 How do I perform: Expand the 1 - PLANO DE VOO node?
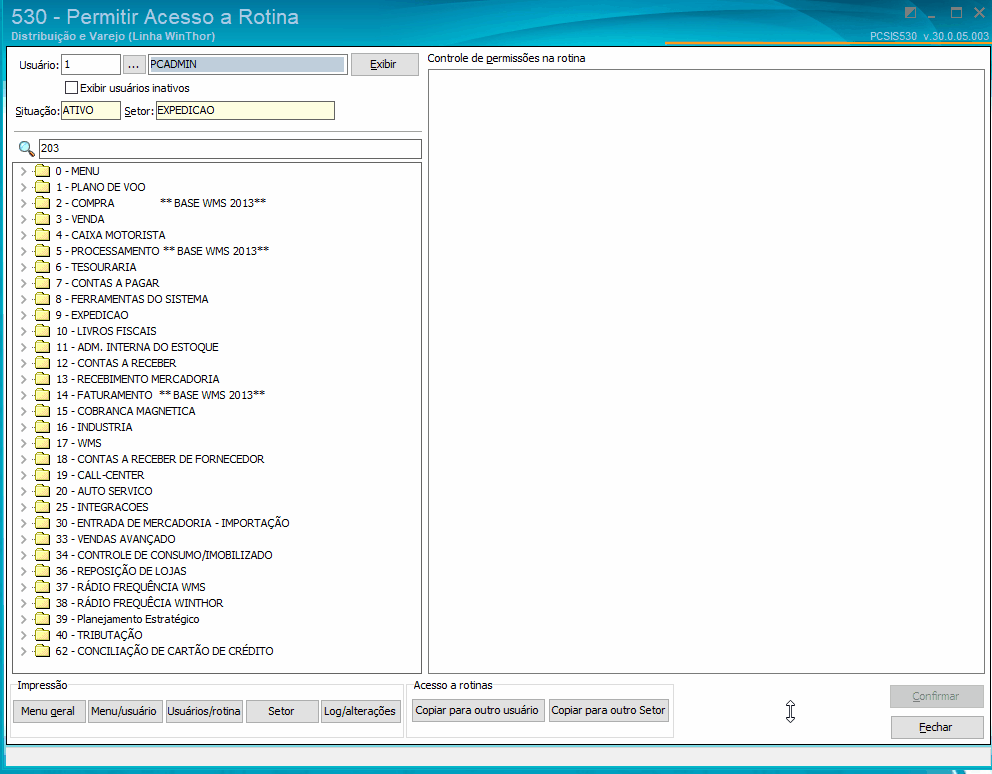pyautogui.click(x=23, y=187)
